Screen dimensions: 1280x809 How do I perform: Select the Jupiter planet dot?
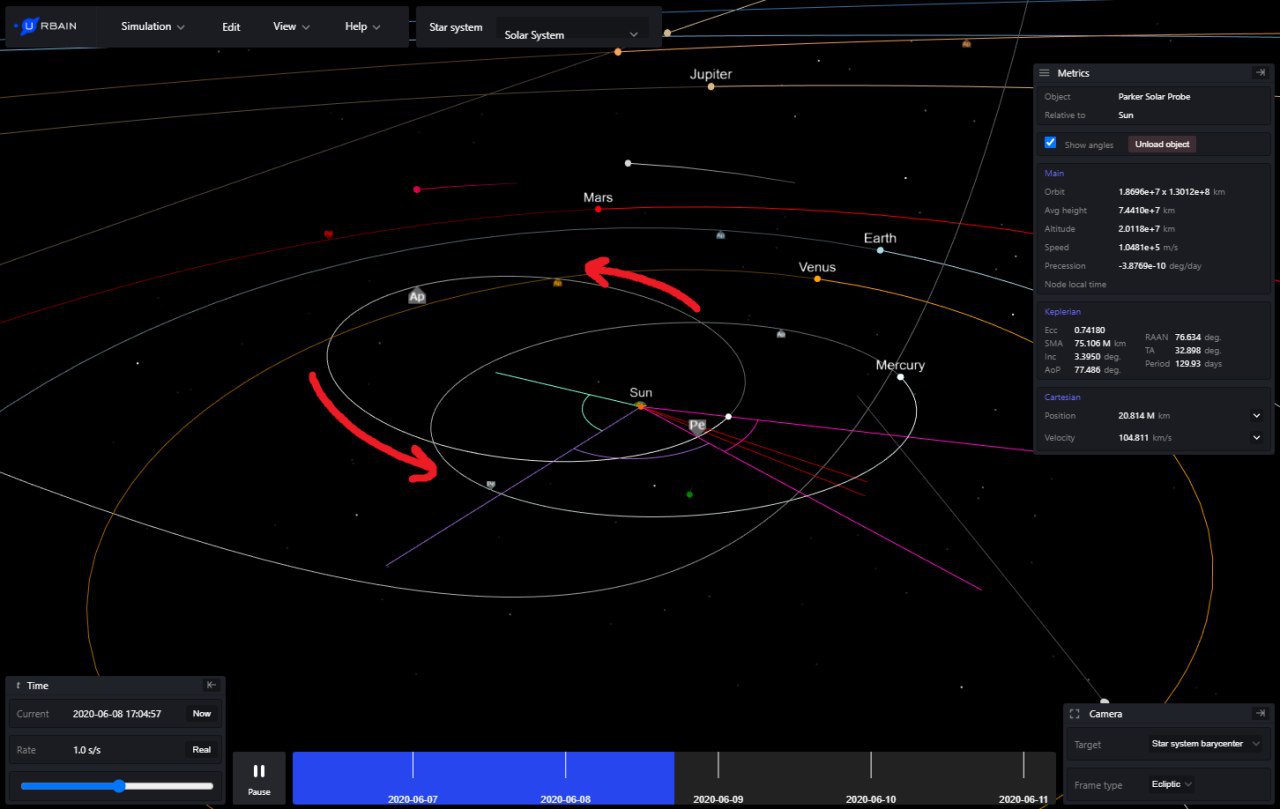pyautogui.click(x=711, y=87)
